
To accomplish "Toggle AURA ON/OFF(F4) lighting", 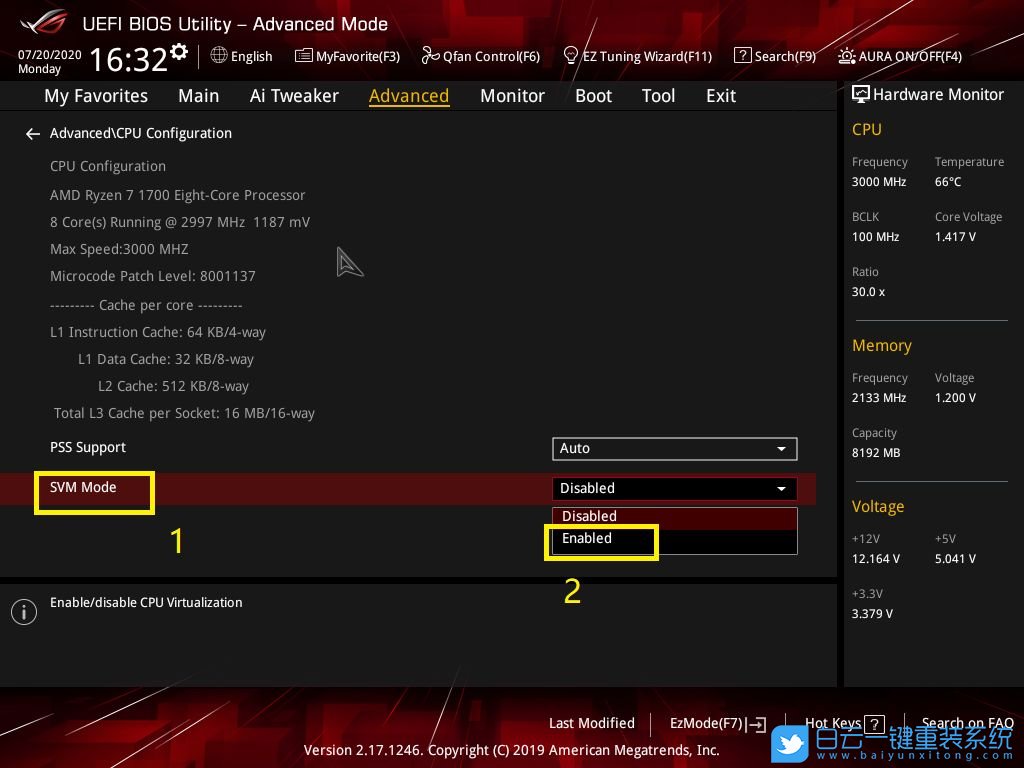I will point(900,56).
